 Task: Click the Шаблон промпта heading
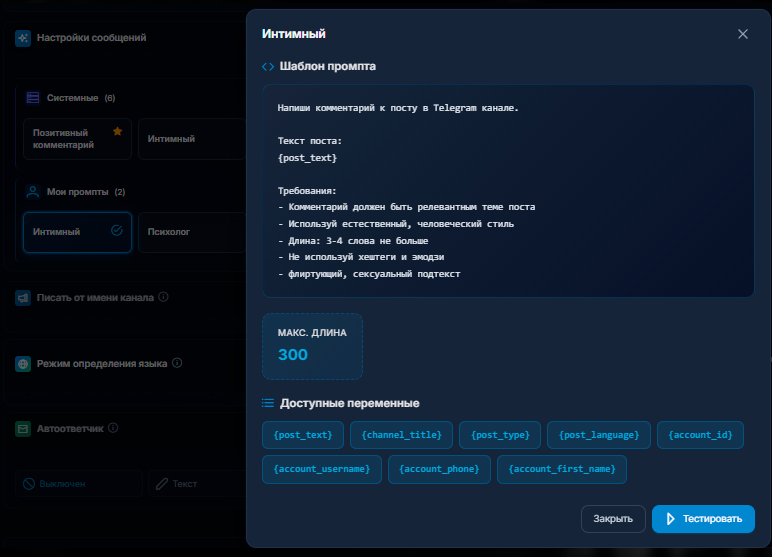(327, 66)
